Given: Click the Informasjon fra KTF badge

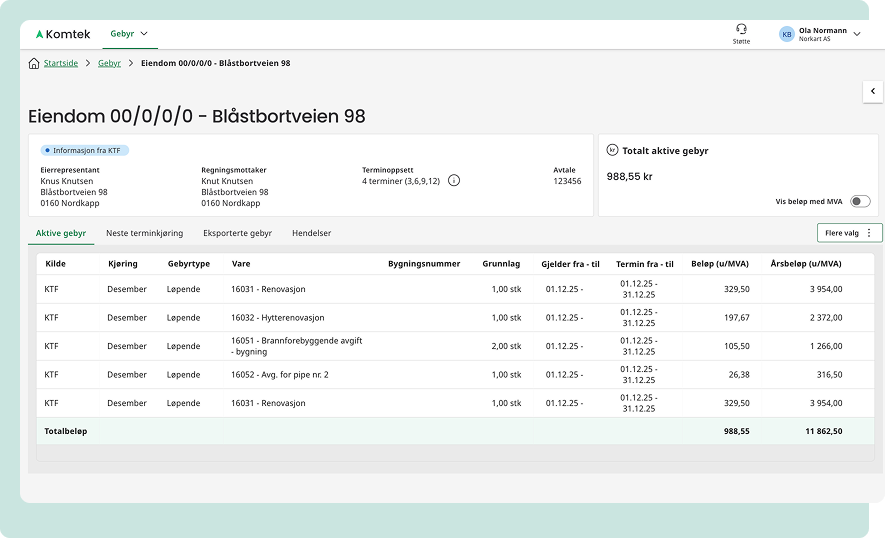Looking at the screenshot, I should tap(85, 150).
